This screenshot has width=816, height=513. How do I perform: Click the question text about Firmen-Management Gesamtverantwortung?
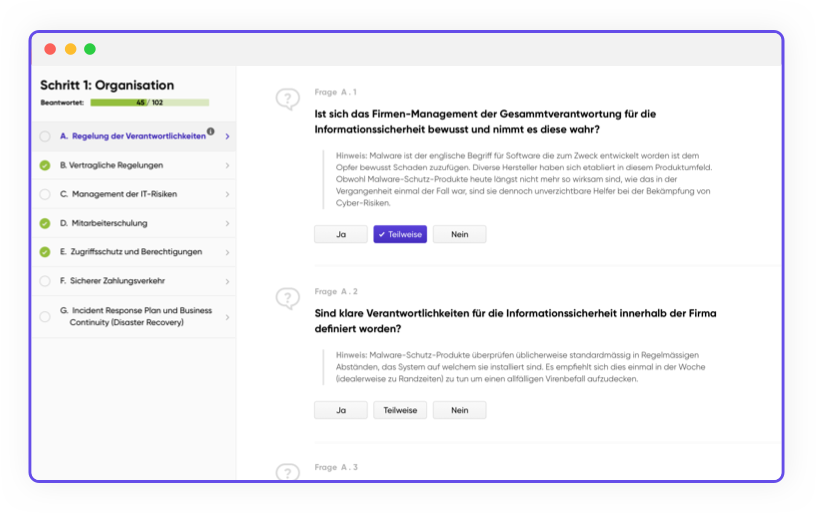point(485,122)
